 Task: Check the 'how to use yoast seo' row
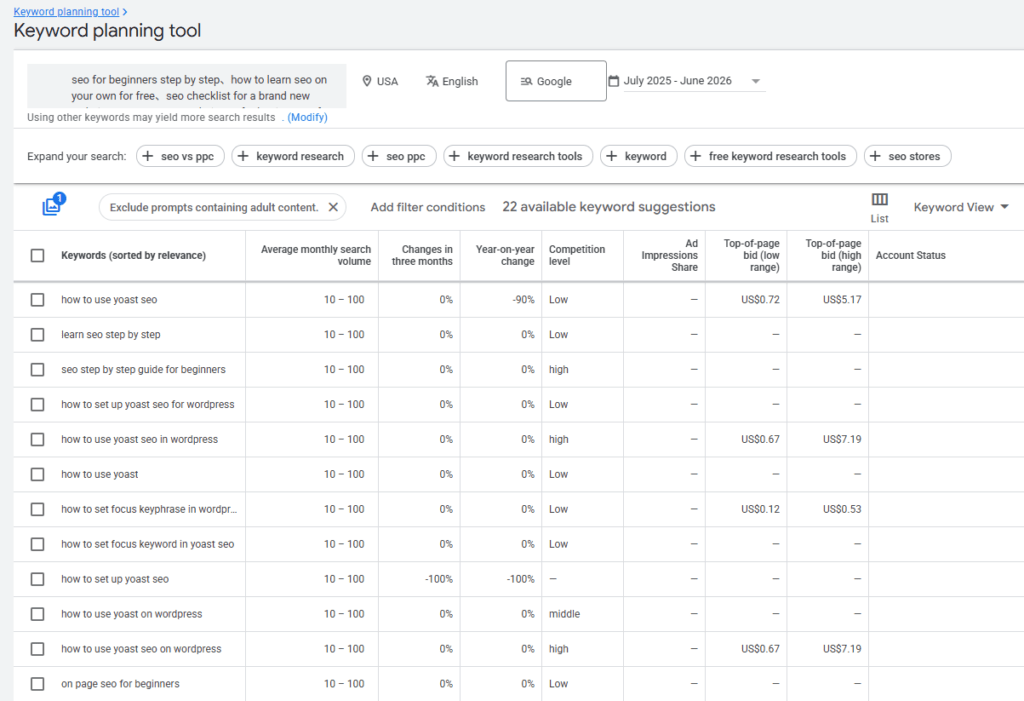[x=38, y=300]
